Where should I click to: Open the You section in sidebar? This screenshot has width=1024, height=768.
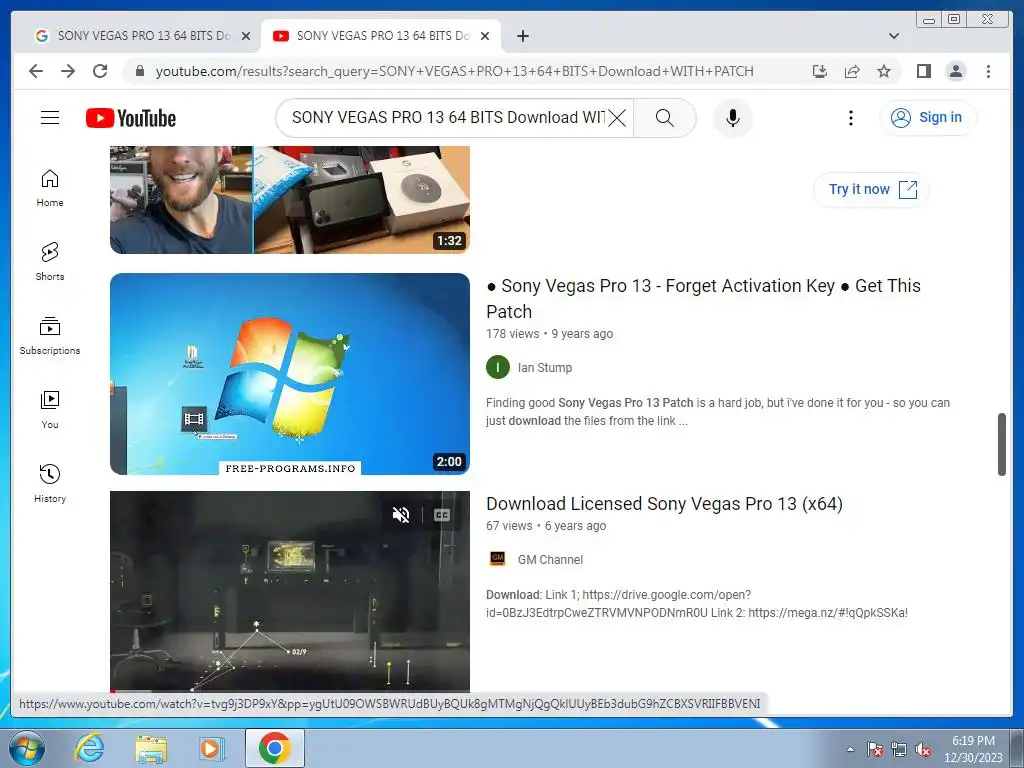coord(50,409)
